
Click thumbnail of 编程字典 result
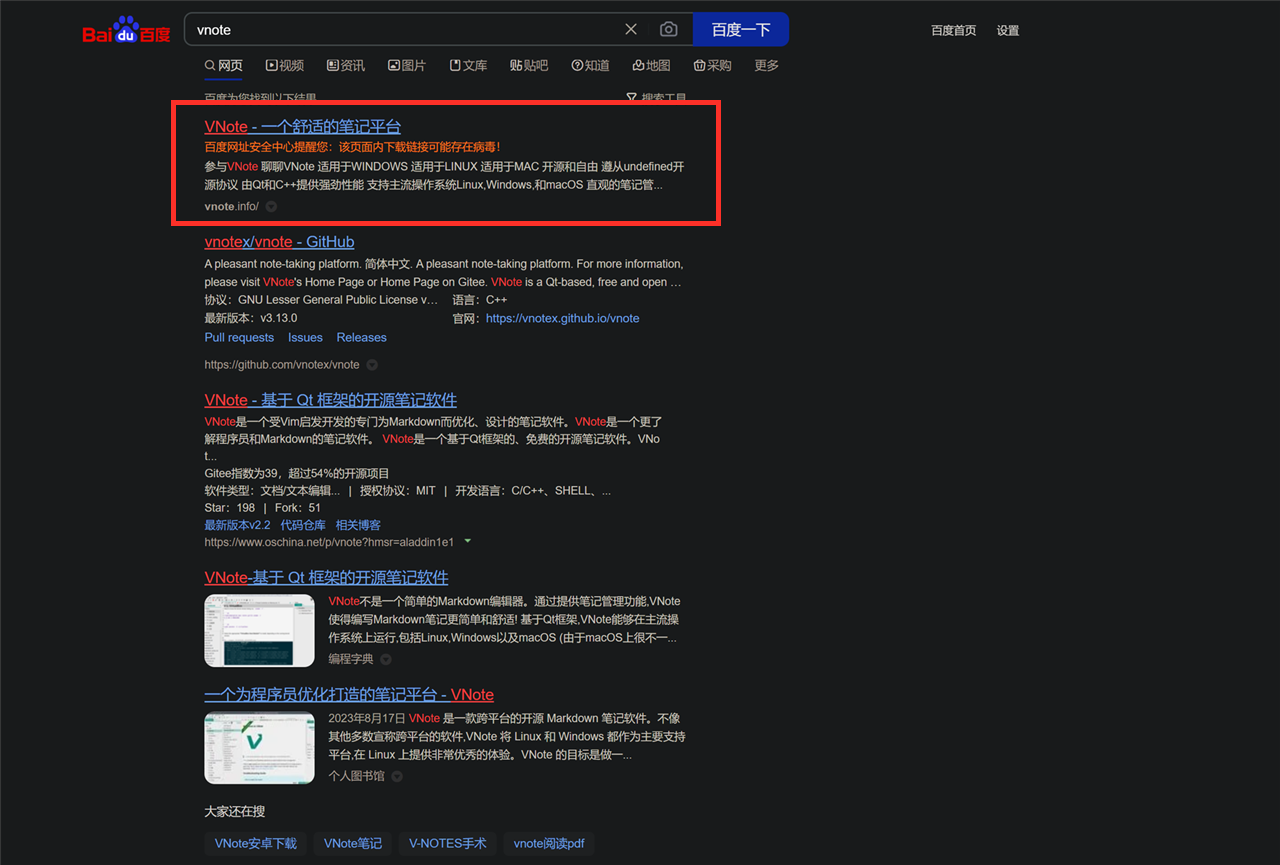[x=259, y=631]
